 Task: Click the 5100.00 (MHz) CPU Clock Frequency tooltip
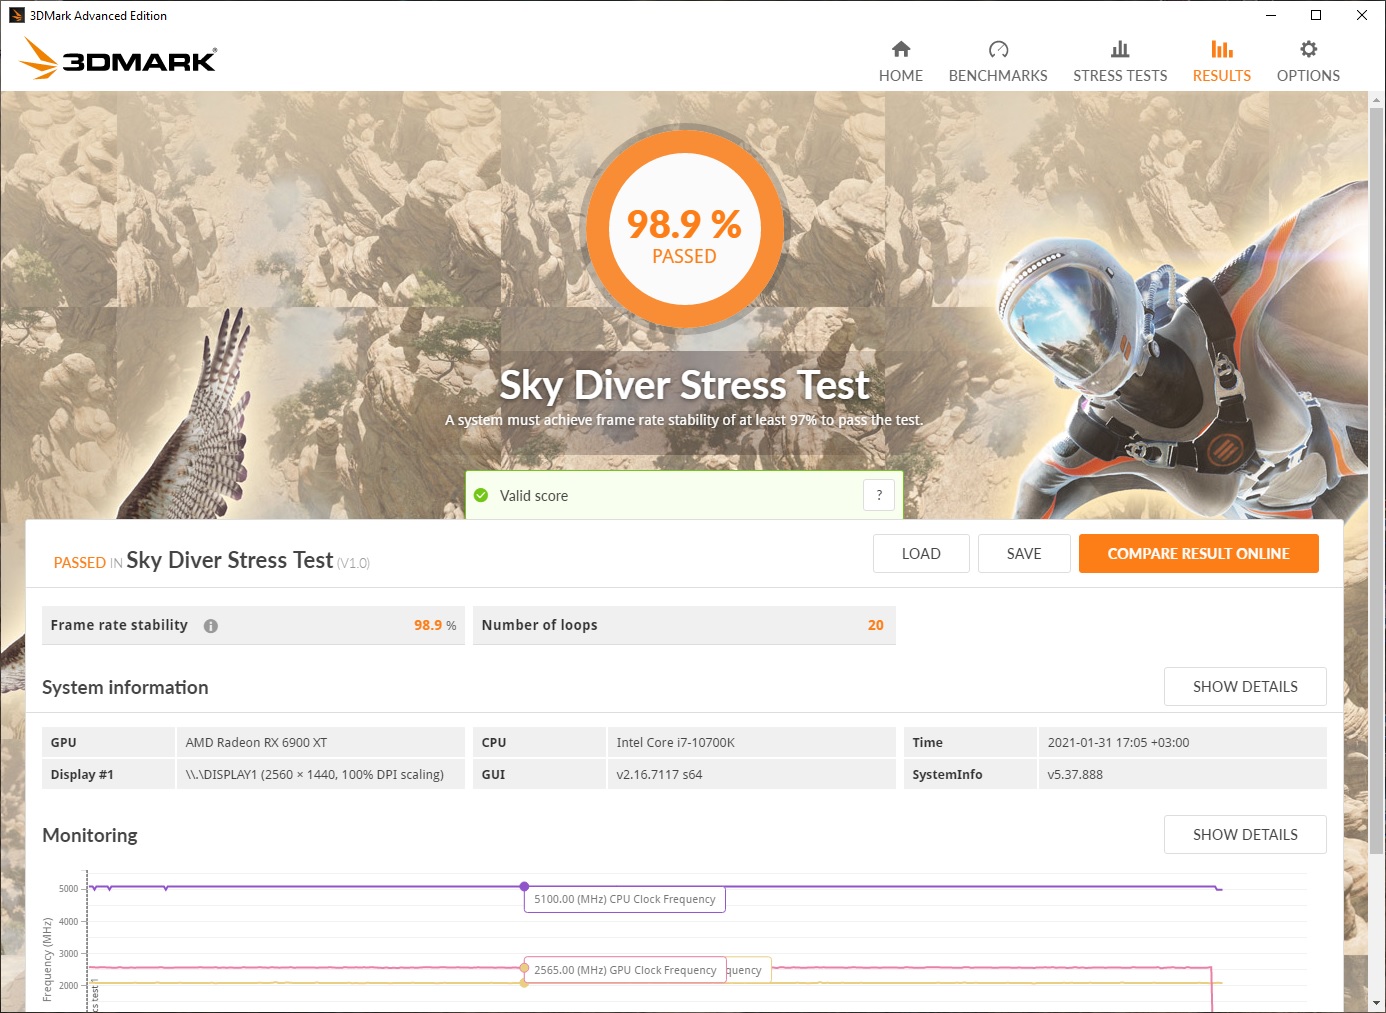click(x=625, y=899)
